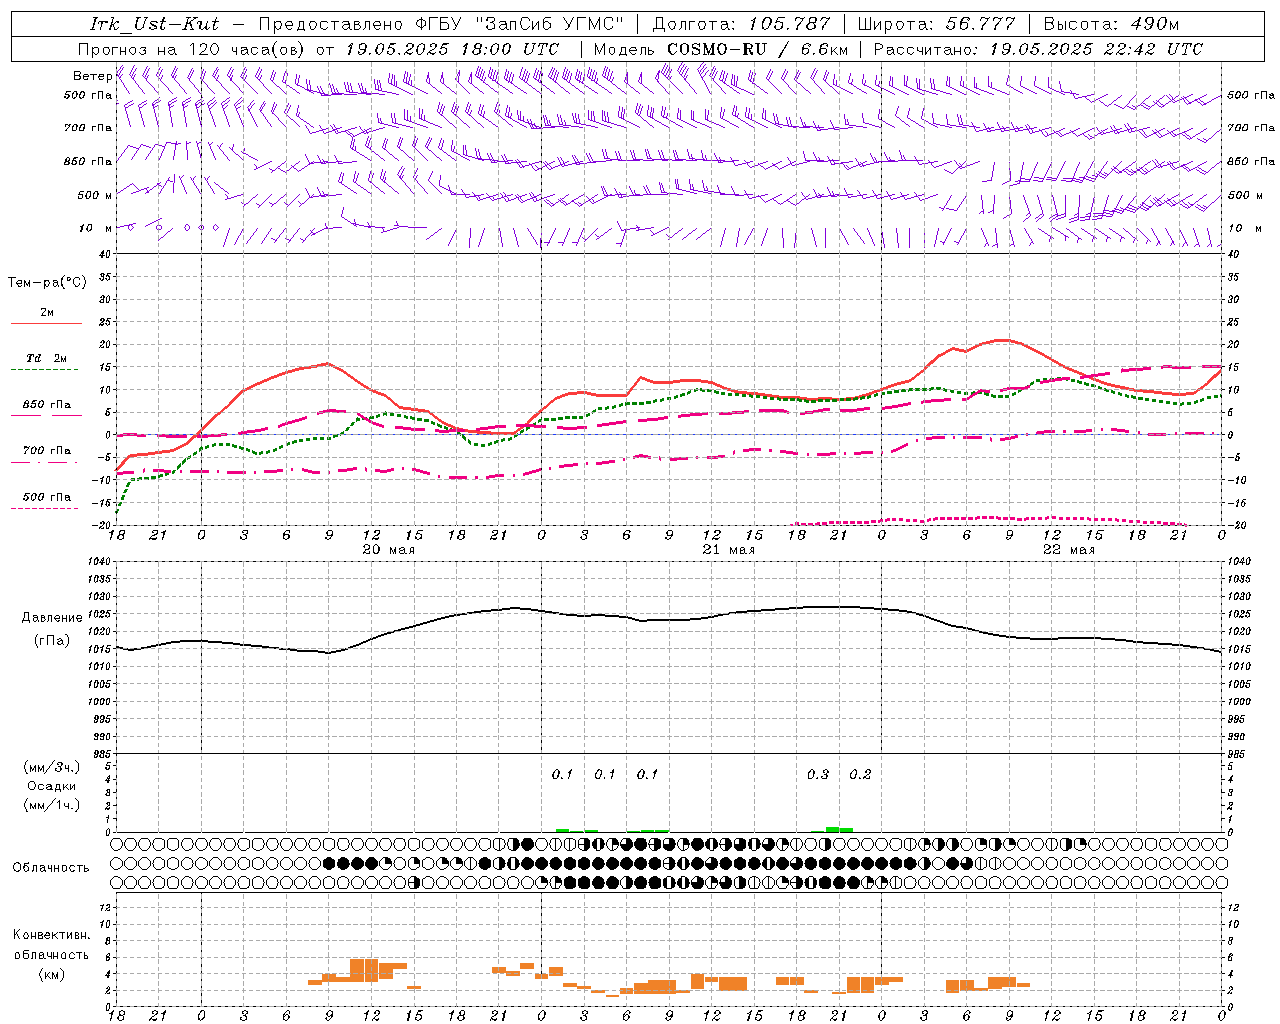Click the dotted pink line sample under the 500 гПа temperature legend
The width and height of the screenshot is (1280, 1024).
point(44,509)
